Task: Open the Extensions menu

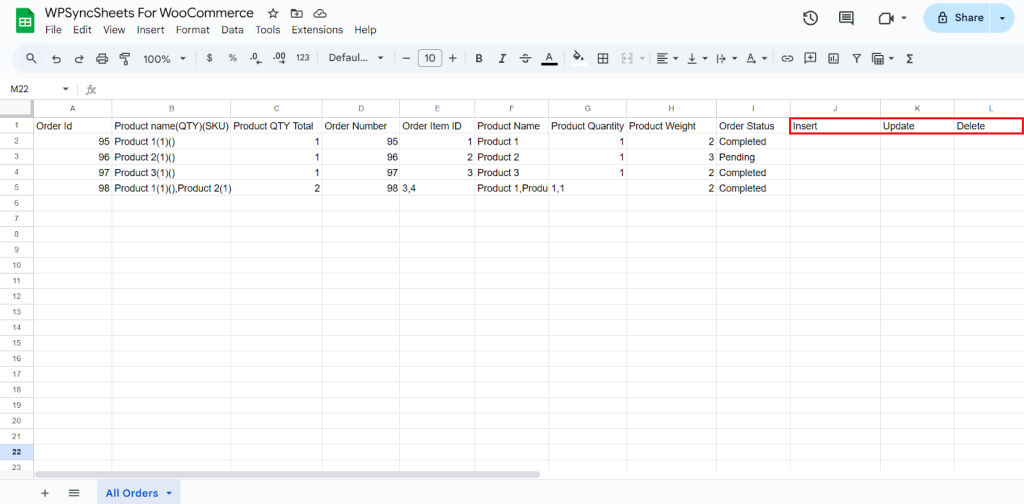Action: coord(317,29)
